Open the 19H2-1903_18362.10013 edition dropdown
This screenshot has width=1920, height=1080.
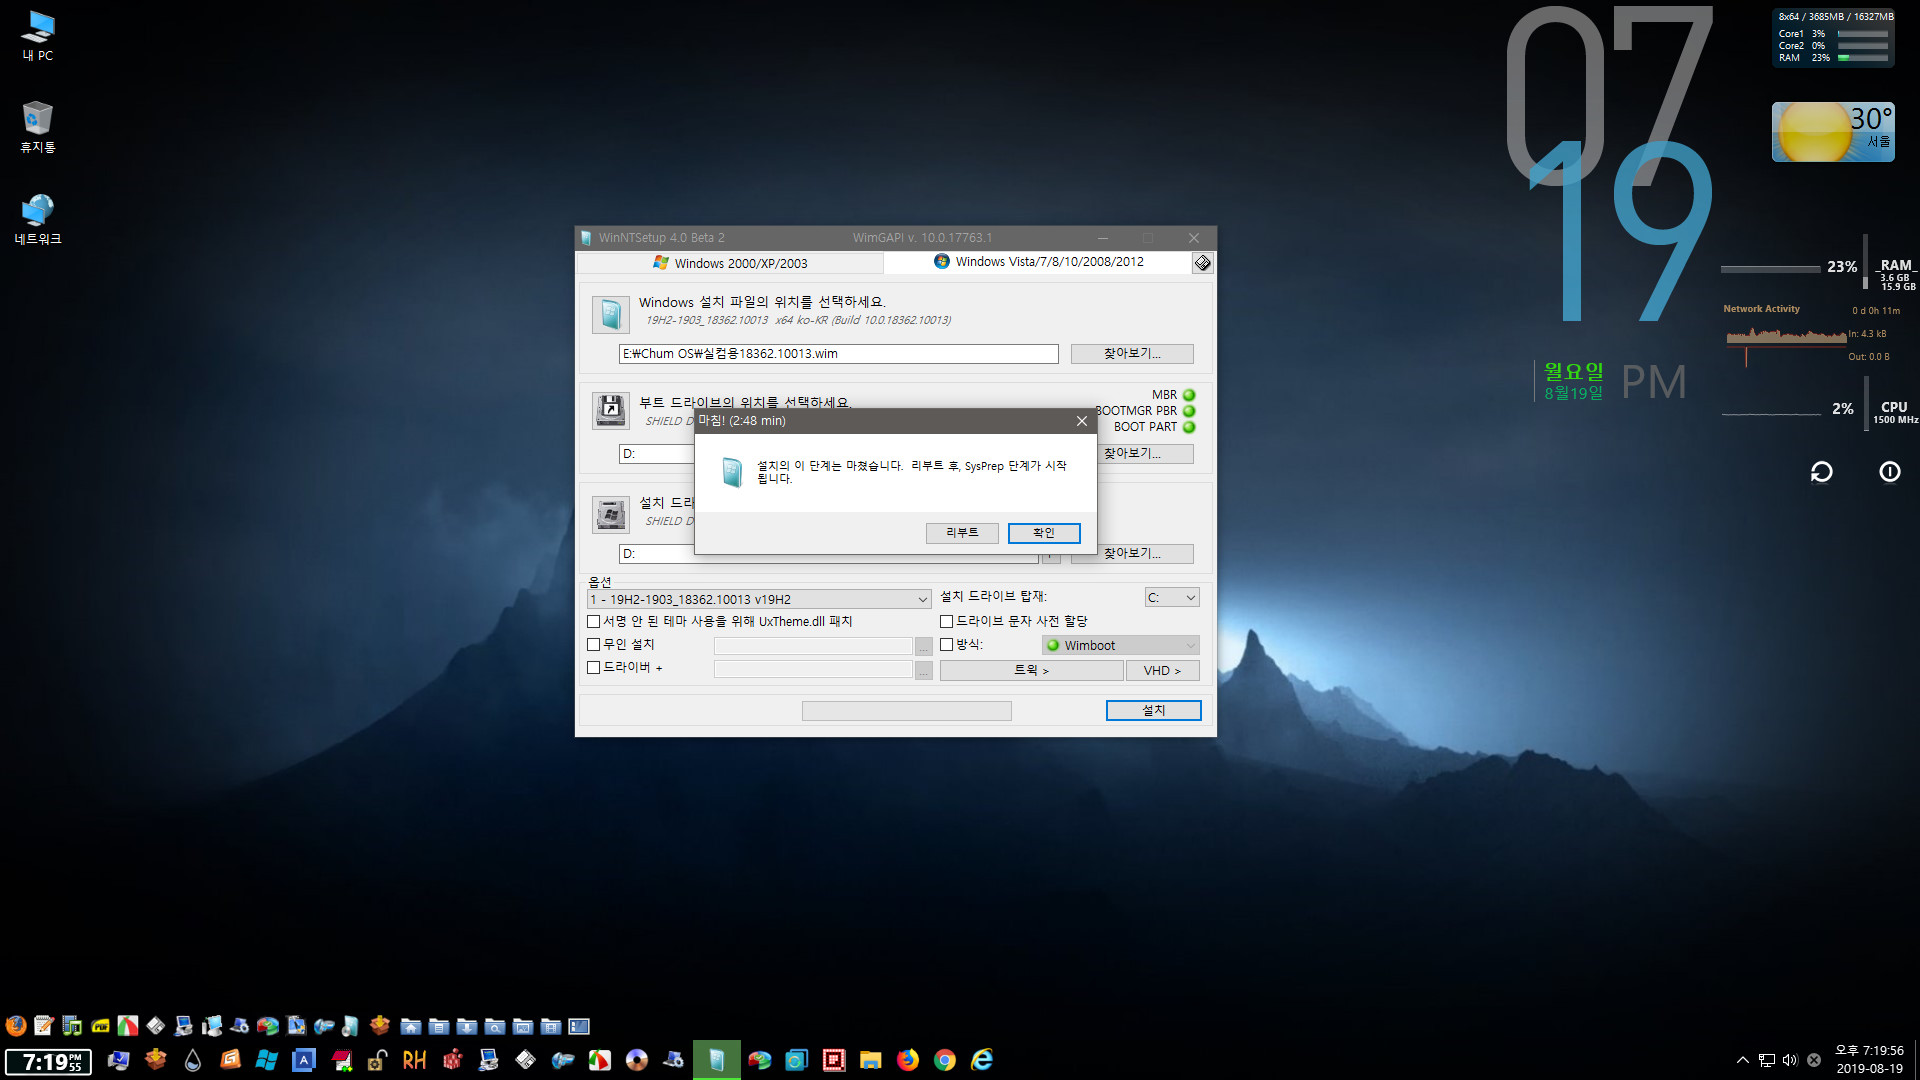click(759, 599)
